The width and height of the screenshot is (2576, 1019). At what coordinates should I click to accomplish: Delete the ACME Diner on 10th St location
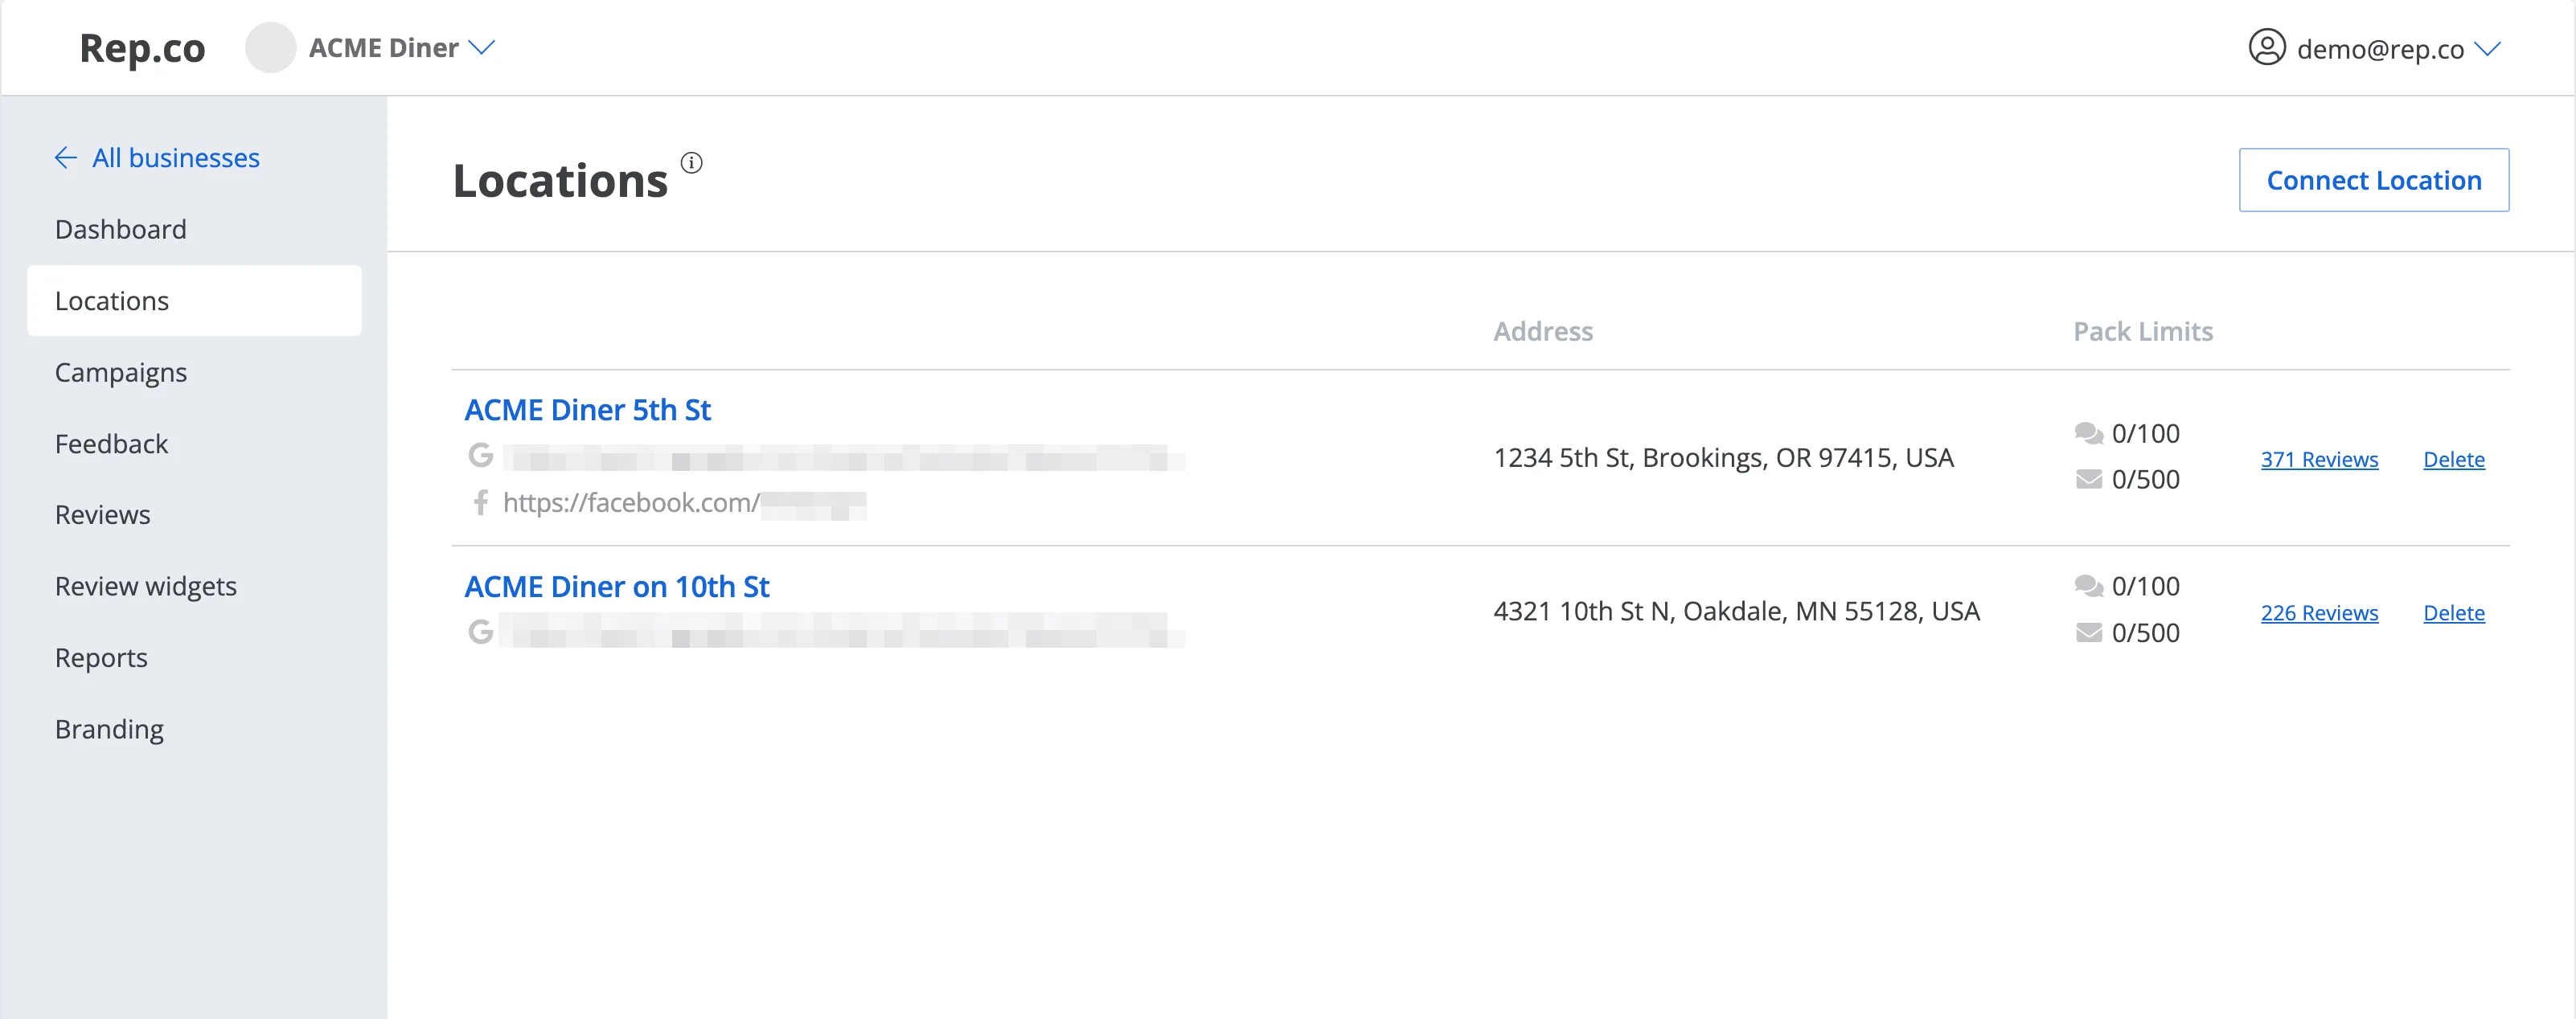click(x=2453, y=613)
